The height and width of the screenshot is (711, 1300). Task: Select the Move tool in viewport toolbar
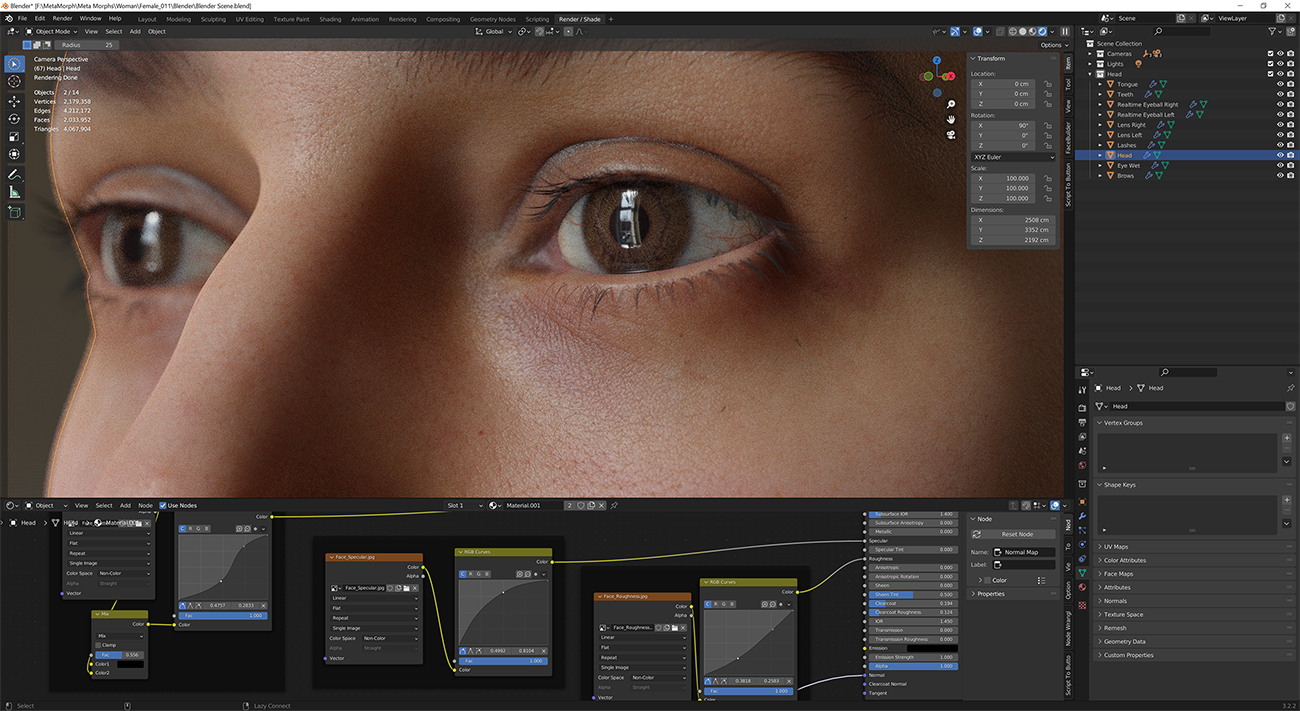coord(14,101)
